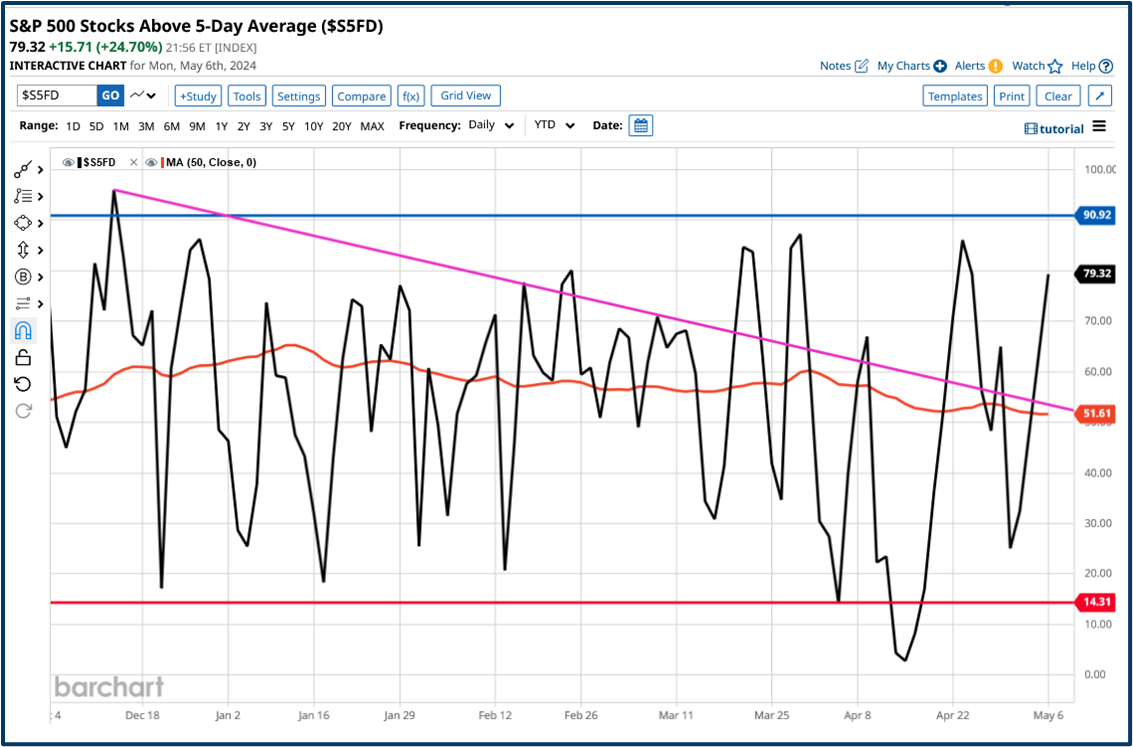Undo the last chart action

pyautogui.click(x=22, y=384)
